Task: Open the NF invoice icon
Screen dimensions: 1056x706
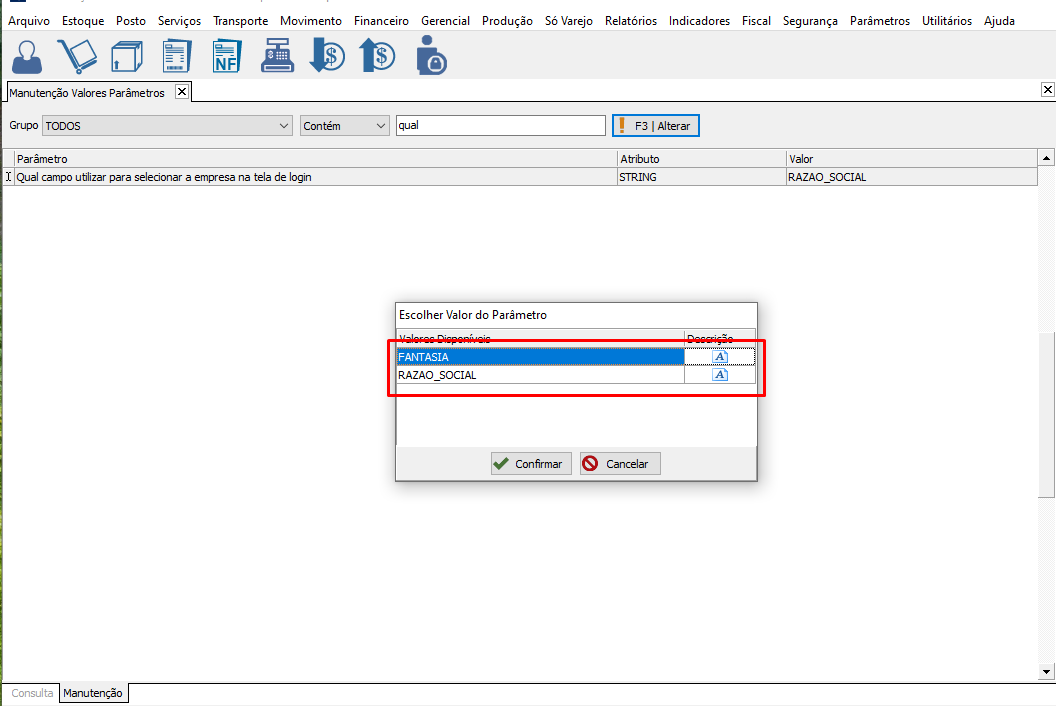Action: [227, 56]
